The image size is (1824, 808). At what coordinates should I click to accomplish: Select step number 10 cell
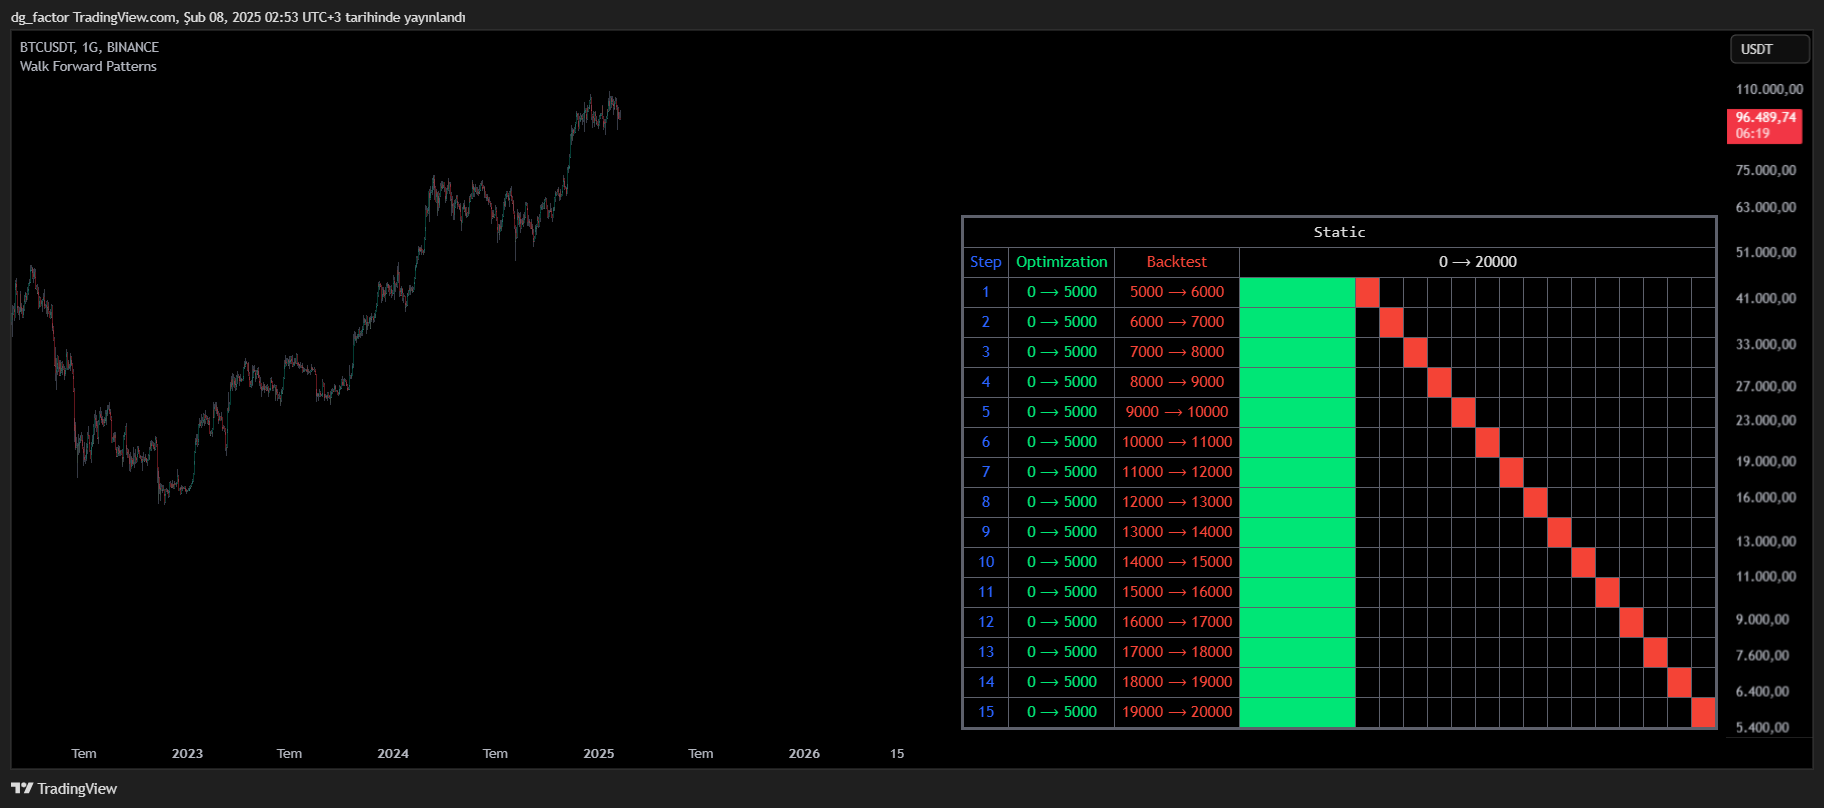pos(986,562)
